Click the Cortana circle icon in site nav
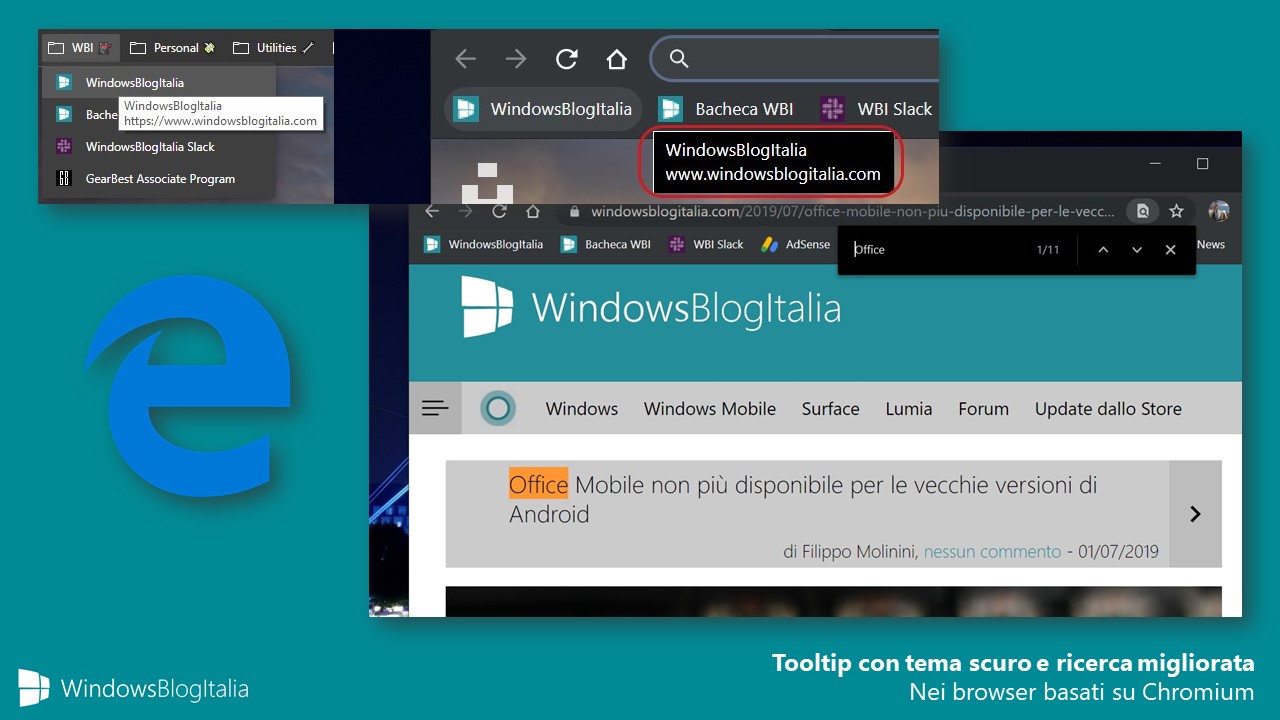The height and width of the screenshot is (720, 1280). click(498, 408)
